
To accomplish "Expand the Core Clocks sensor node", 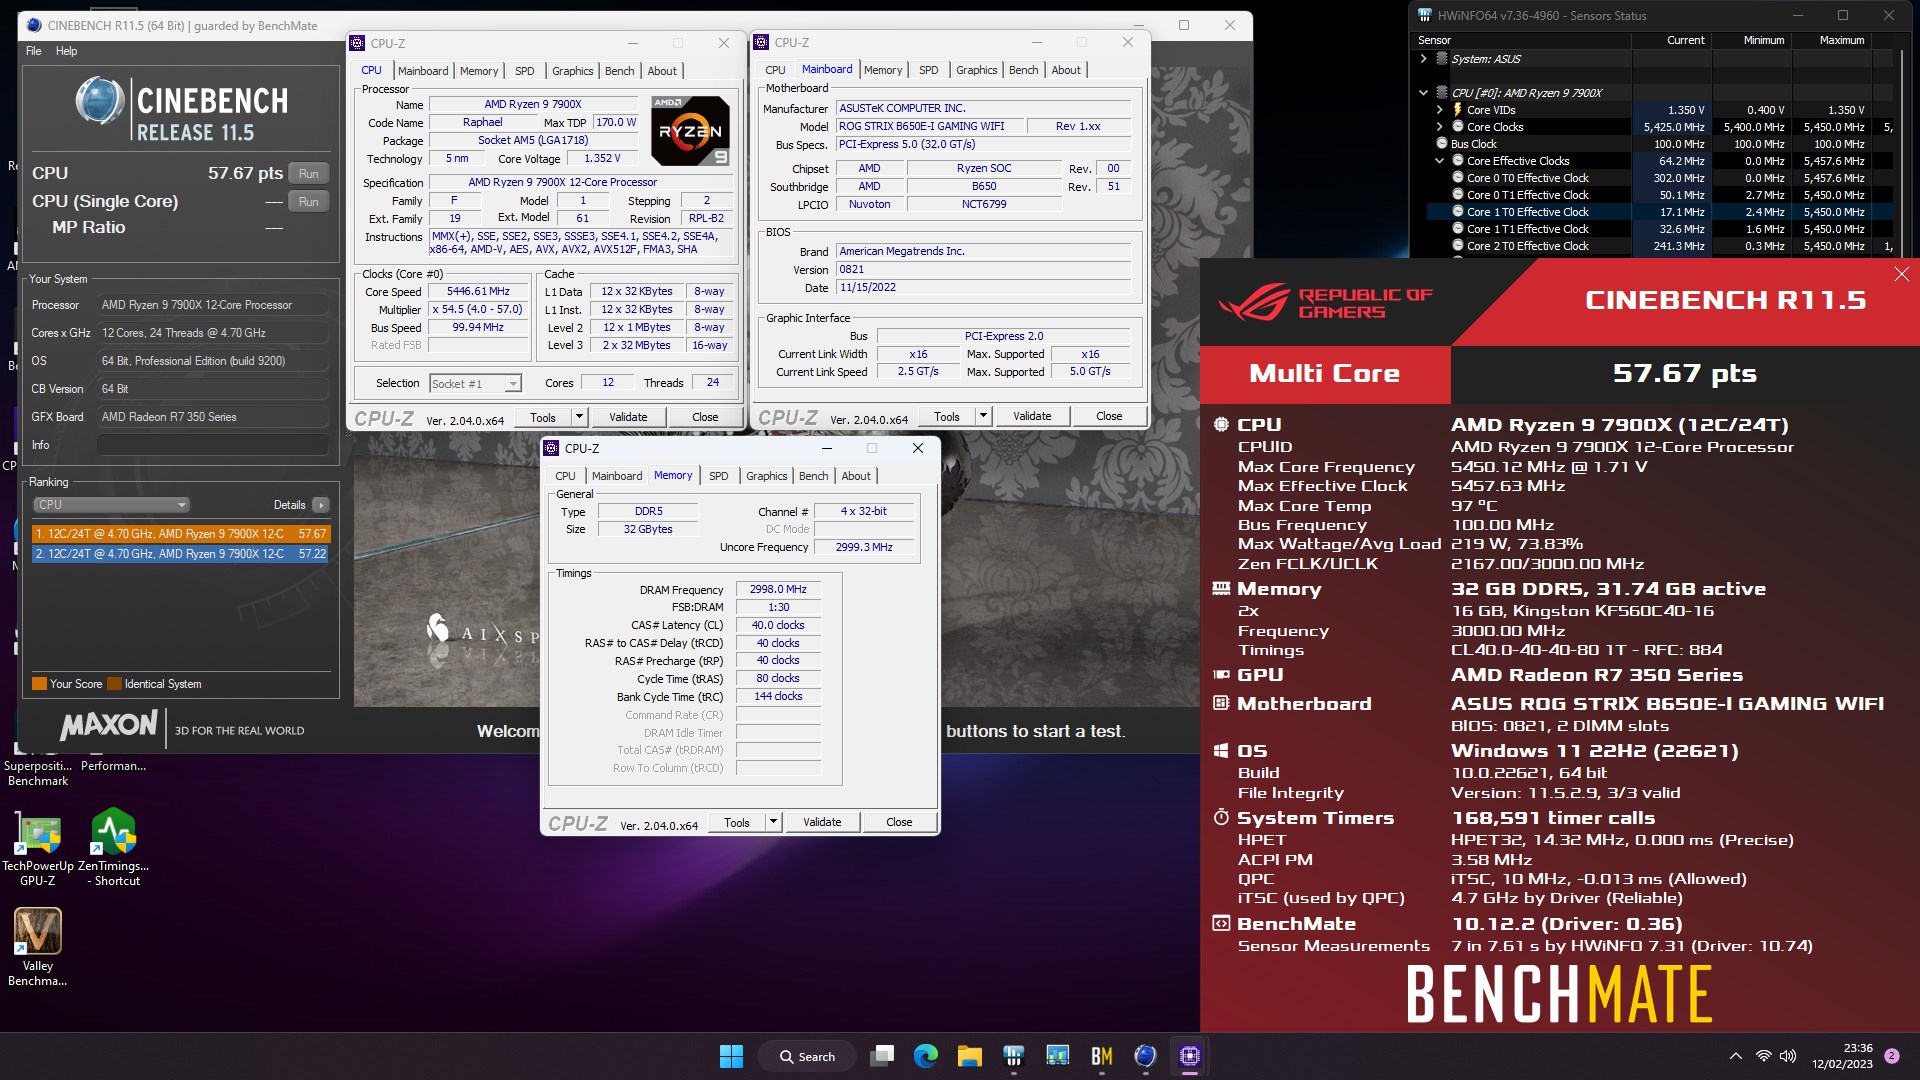I will coord(1440,127).
